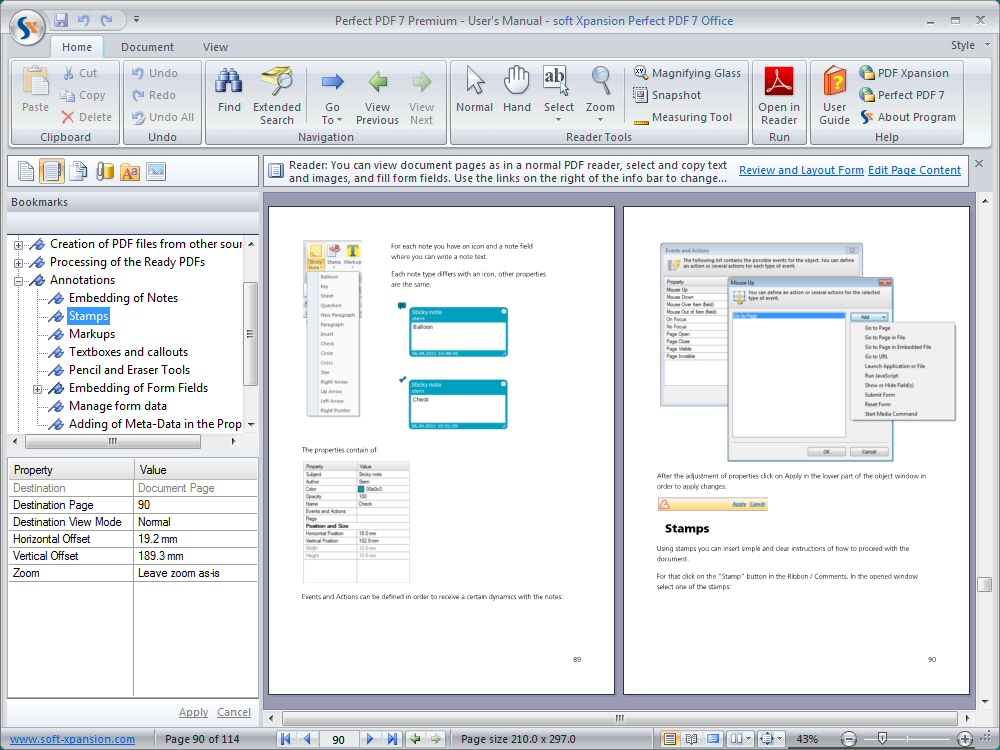This screenshot has width=1000, height=750.
Task: Show the Bookmarks panel icon
Action: 52,171
